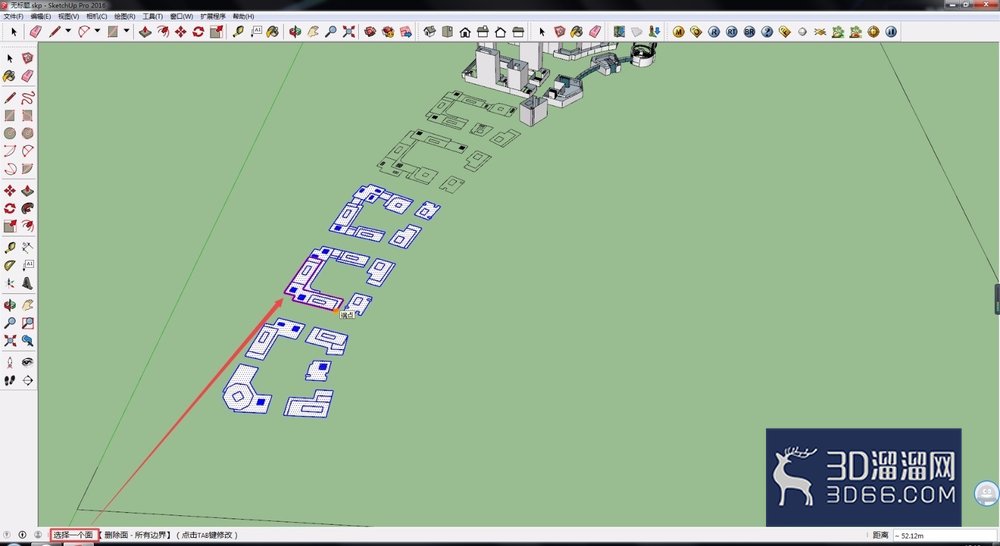This screenshot has height=546, width=1000.
Task: Select the Polygon tool
Action: coord(27,133)
